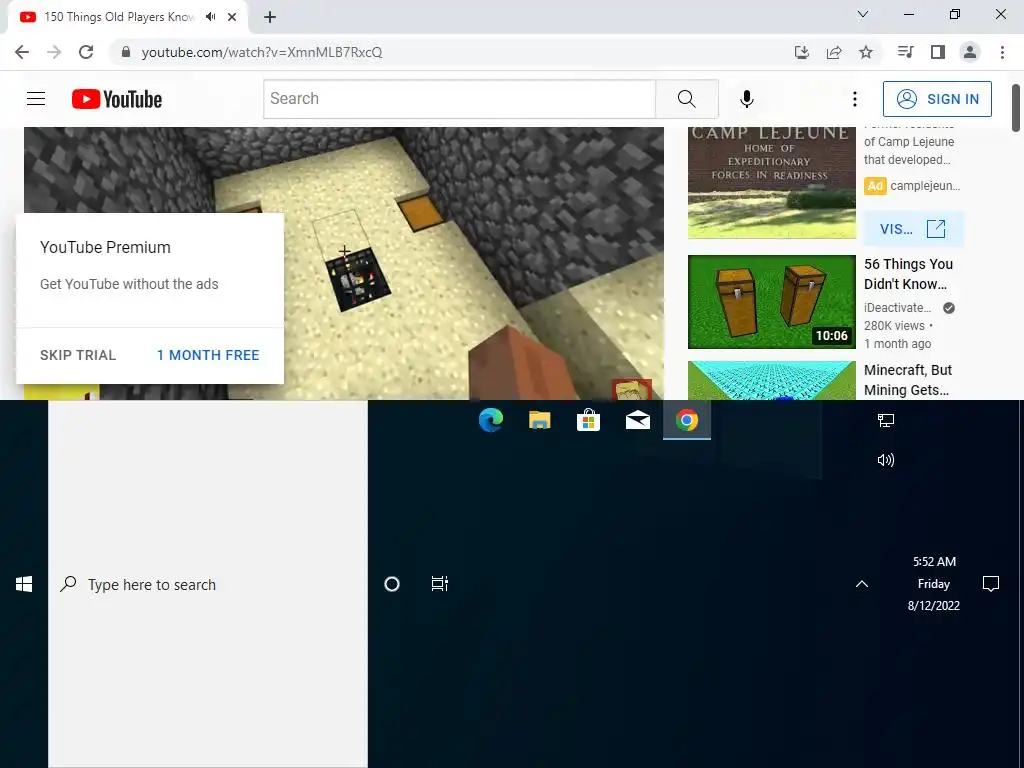Click the address bar URL
Screen dimensions: 1024x768
coord(262,52)
